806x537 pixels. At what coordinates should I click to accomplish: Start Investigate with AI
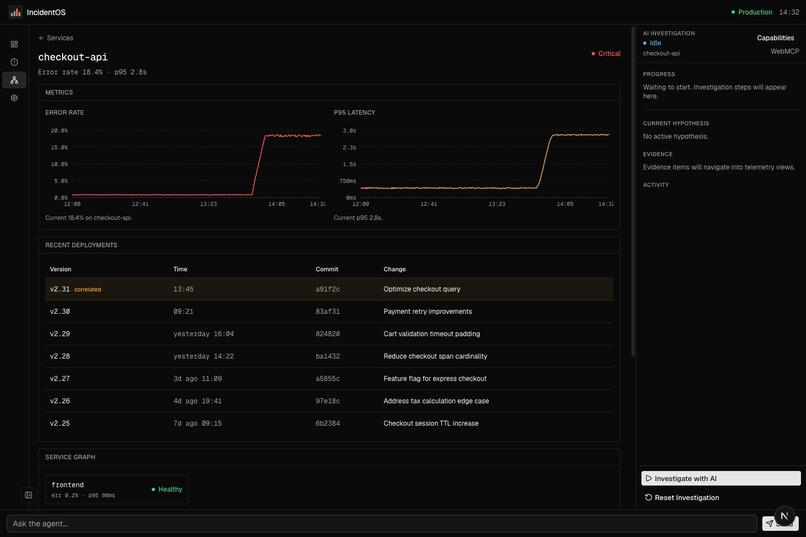pos(721,478)
